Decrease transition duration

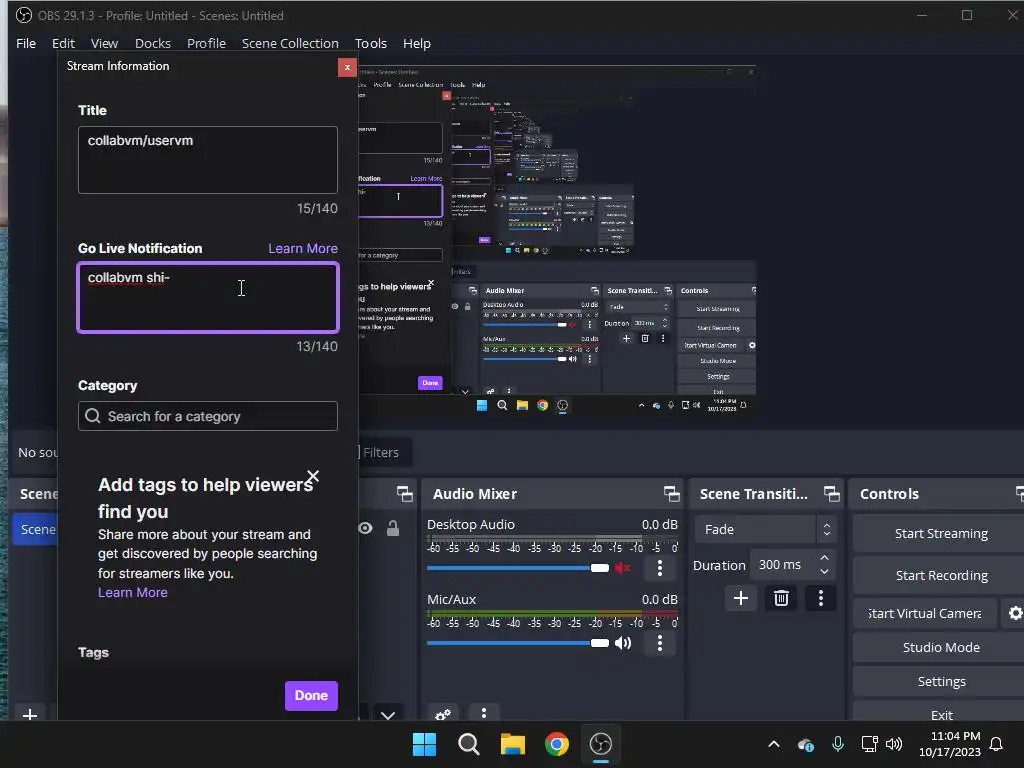[x=824, y=572]
